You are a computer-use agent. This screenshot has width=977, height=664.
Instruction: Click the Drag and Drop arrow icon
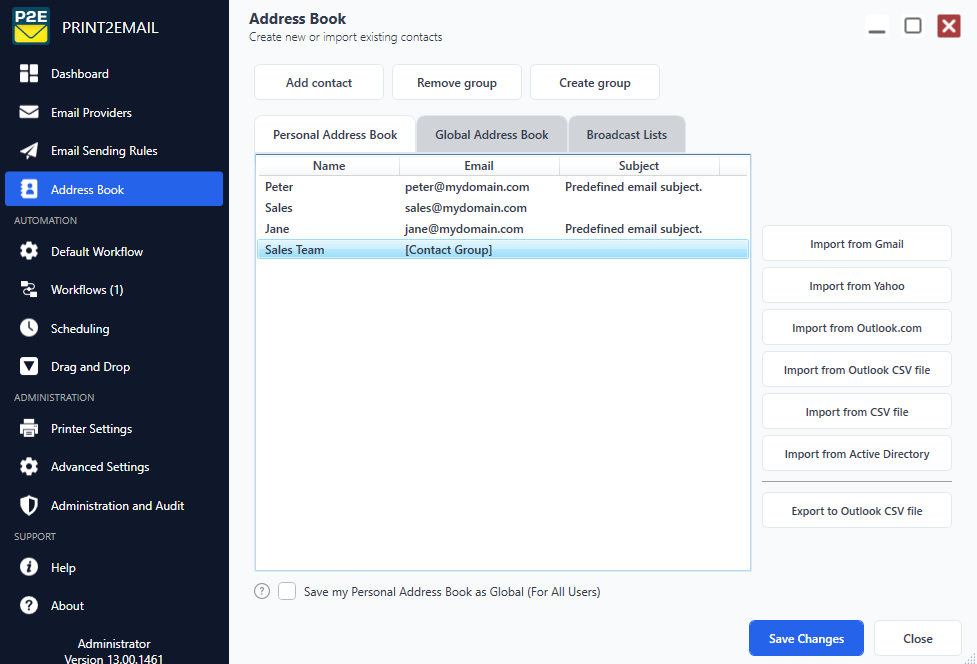coord(29,366)
